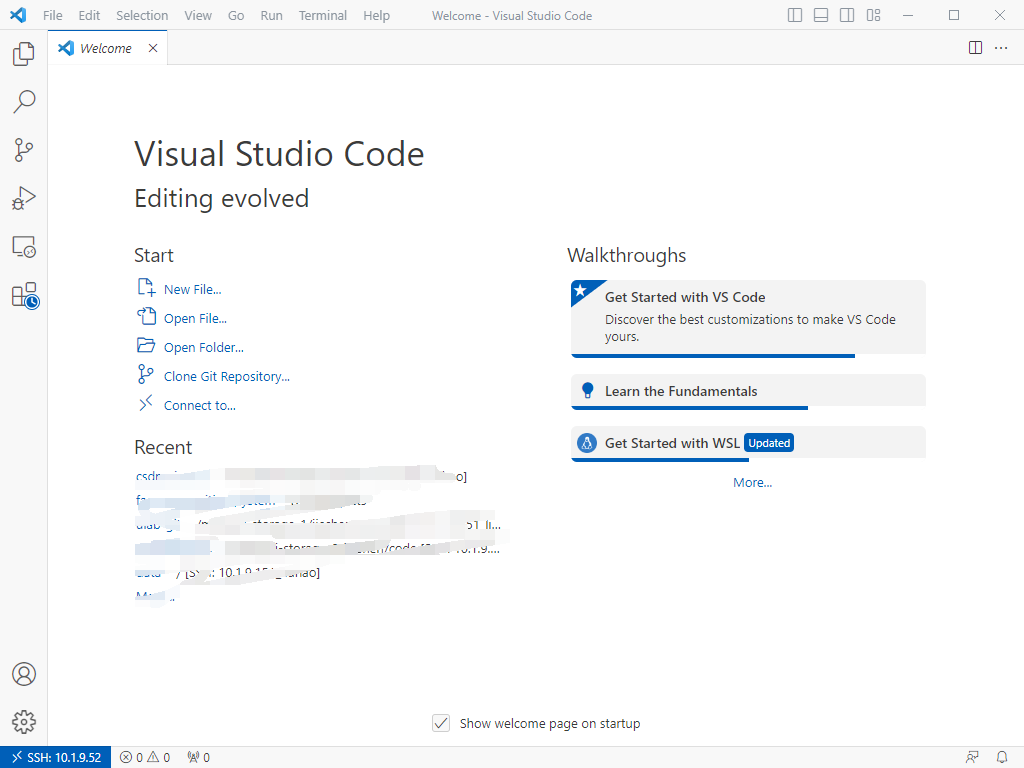Screen dimensions: 1024x768
Task: Open Get Started with VS Code walkthrough
Action: (748, 318)
